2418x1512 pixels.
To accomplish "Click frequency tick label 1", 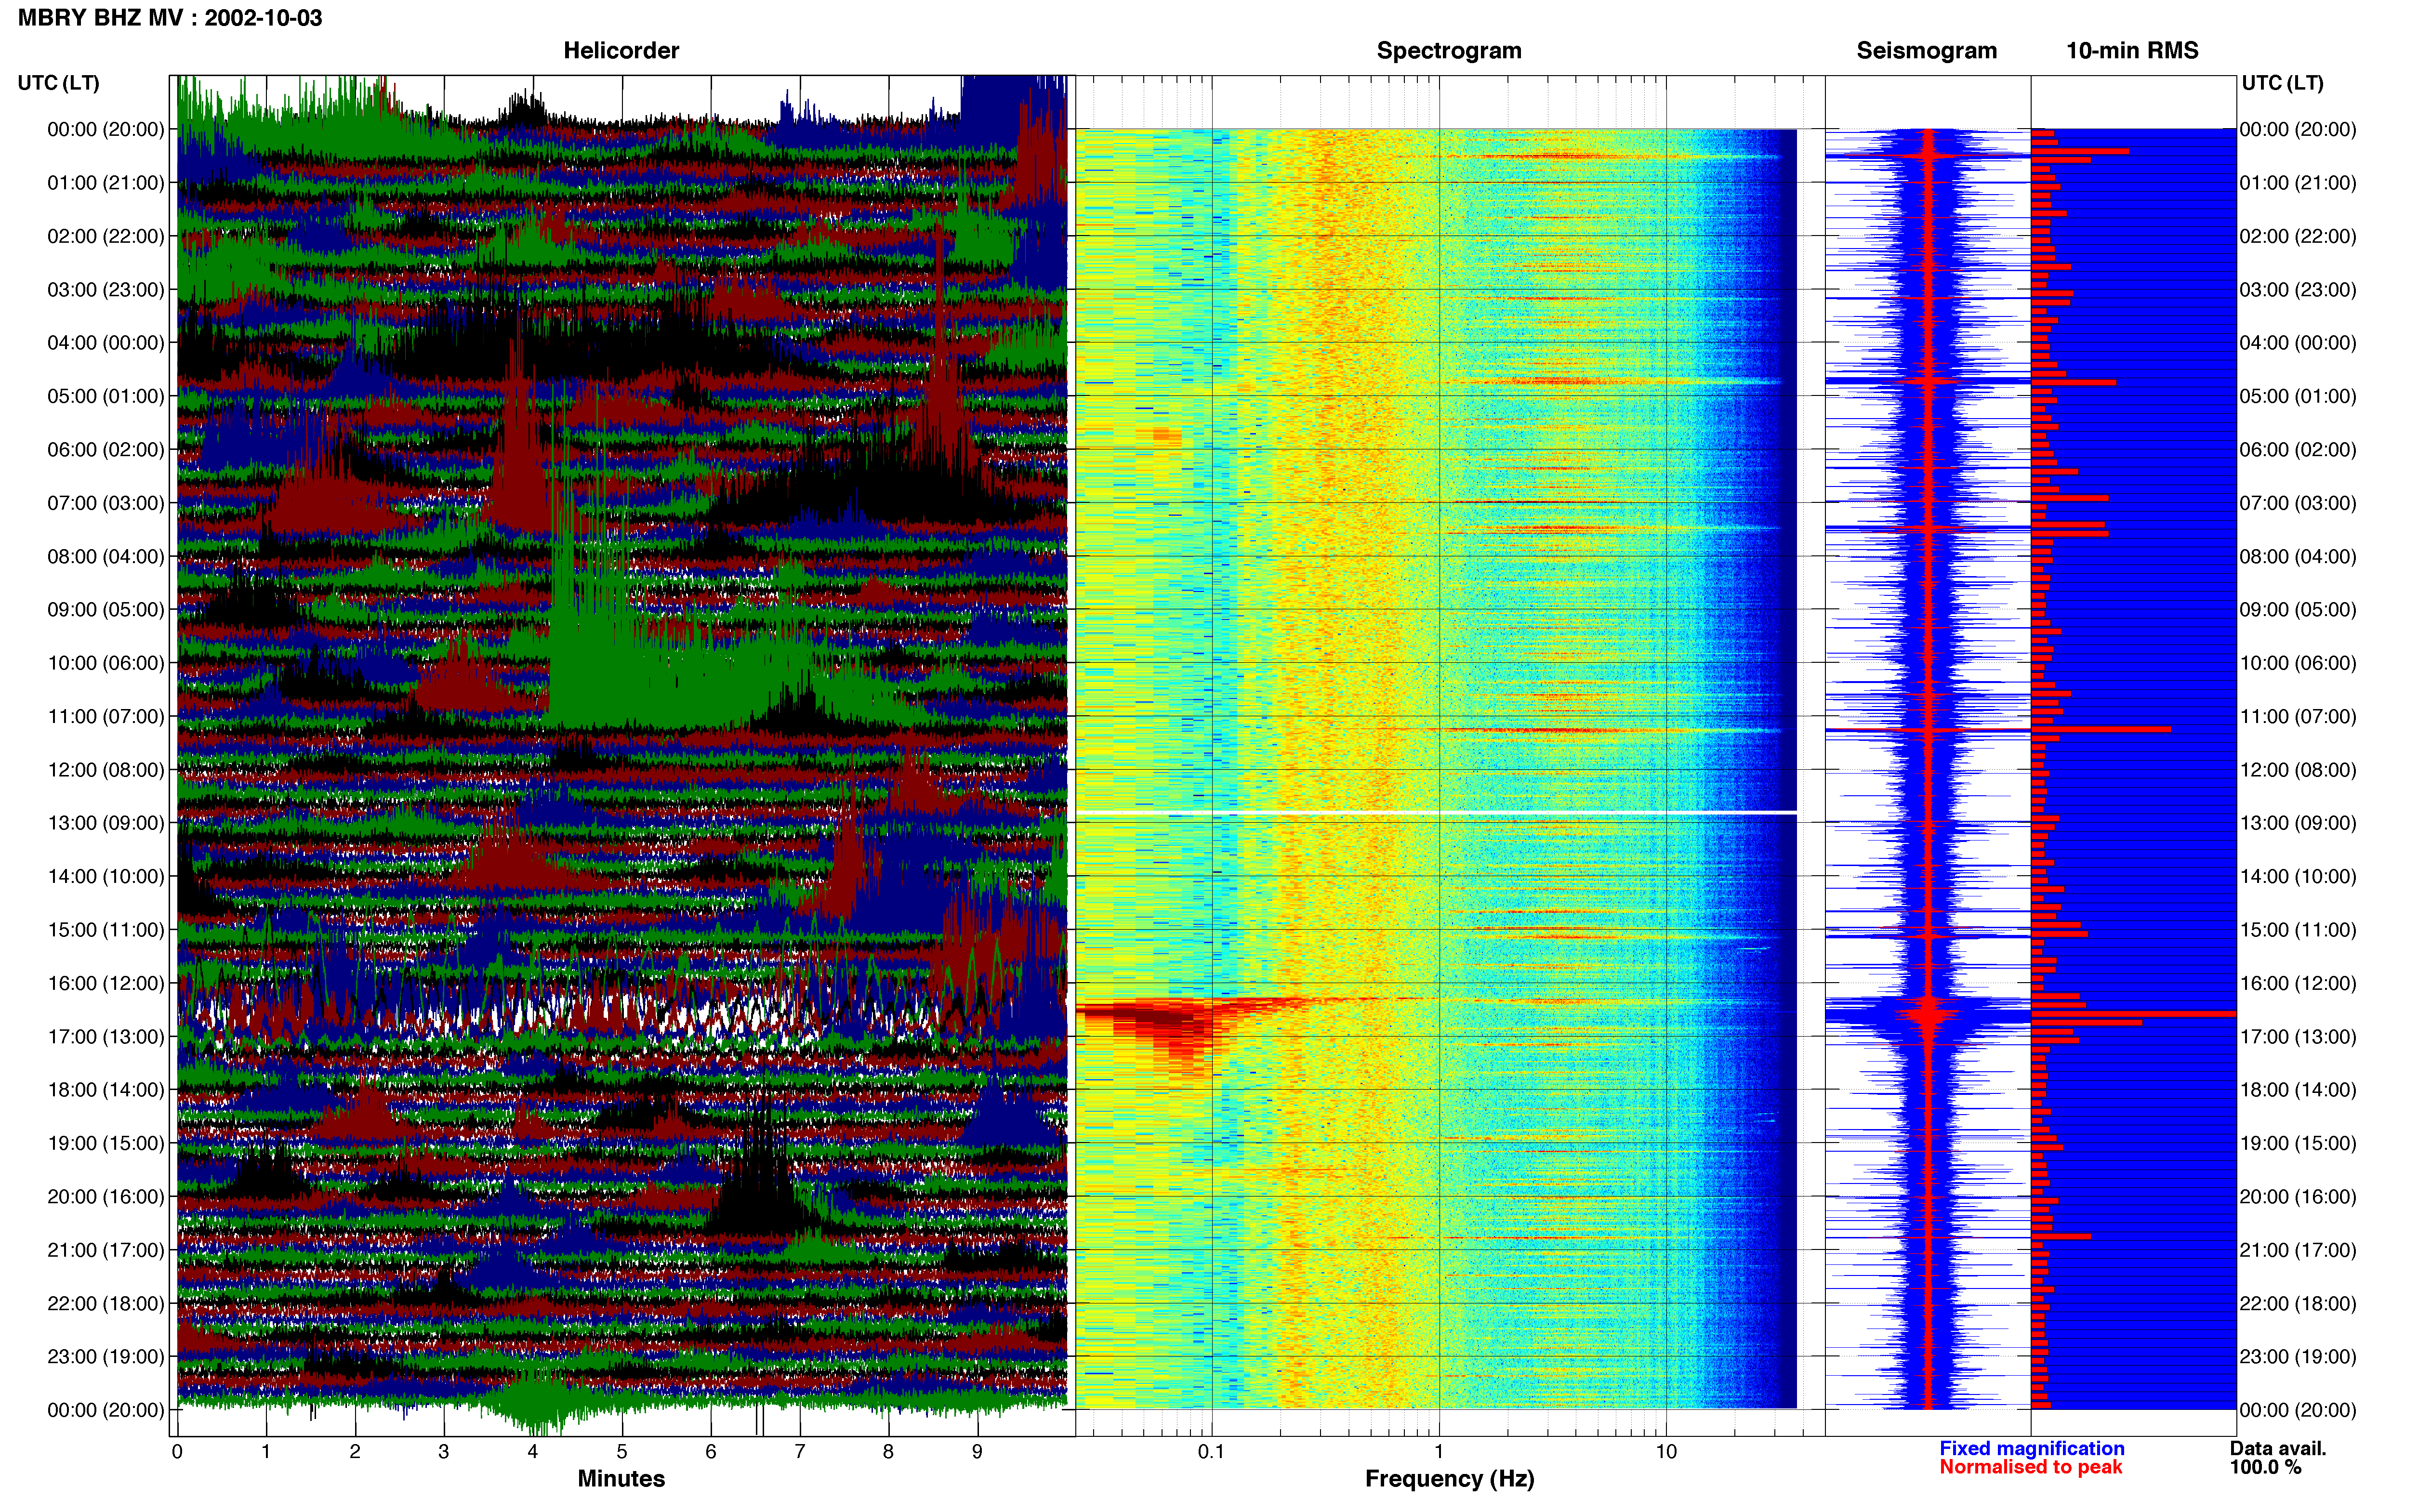I will (x=1439, y=1452).
